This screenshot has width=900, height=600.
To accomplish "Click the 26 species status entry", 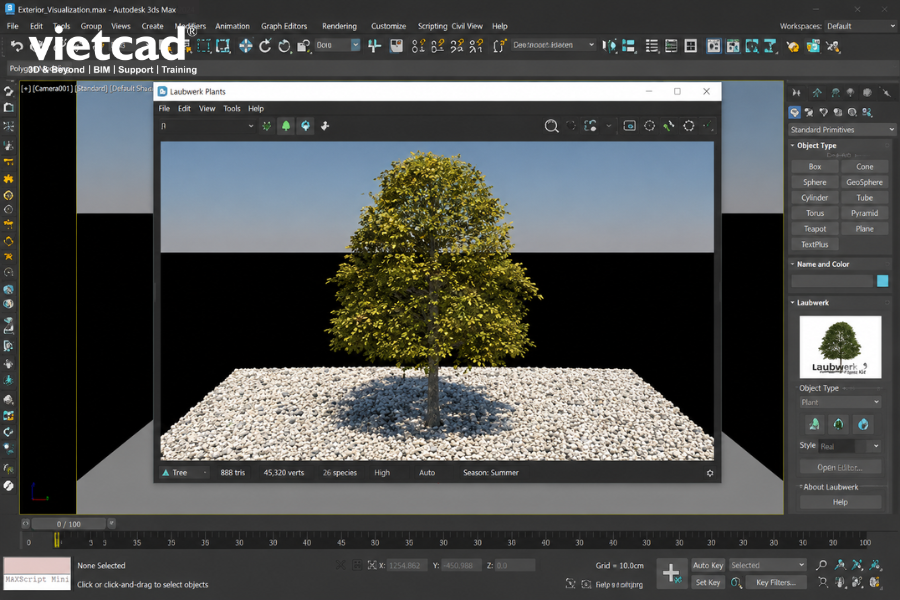I will [339, 473].
